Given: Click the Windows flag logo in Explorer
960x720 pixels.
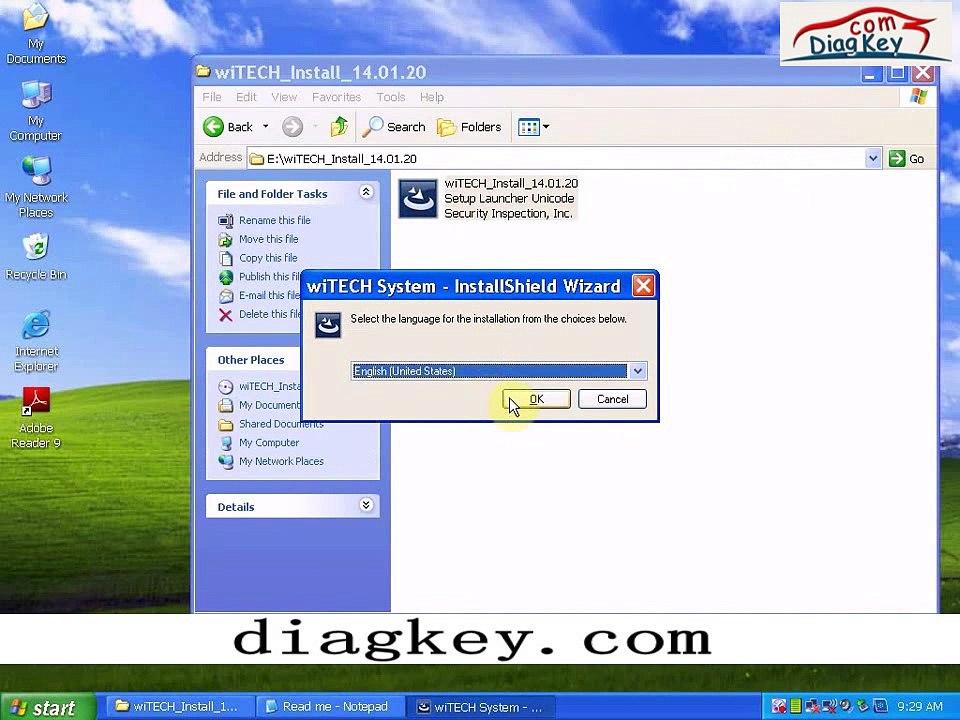Looking at the screenshot, I should click(x=918, y=97).
